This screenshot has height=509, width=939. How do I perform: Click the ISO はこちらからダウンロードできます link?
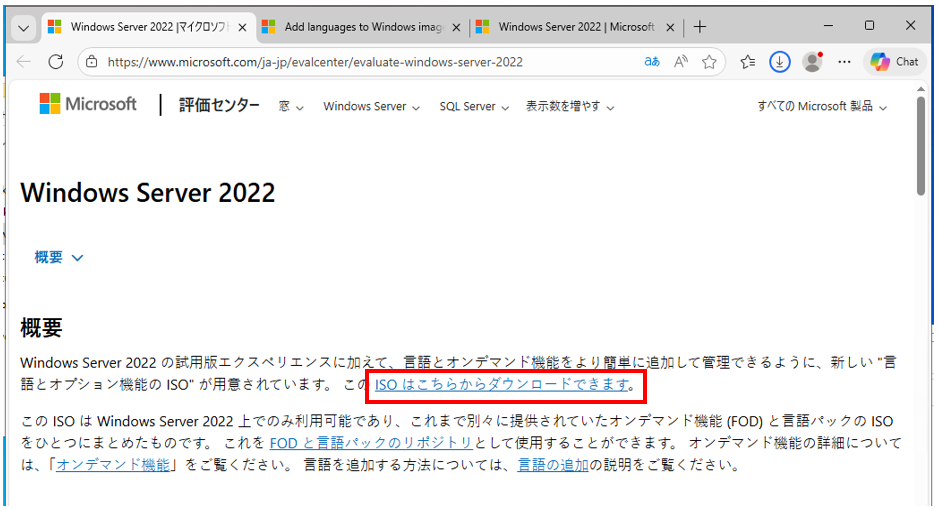pos(502,385)
